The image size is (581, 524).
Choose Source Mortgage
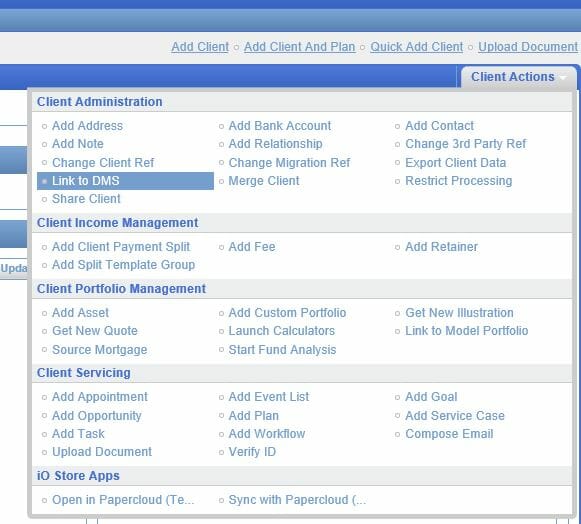coord(100,350)
